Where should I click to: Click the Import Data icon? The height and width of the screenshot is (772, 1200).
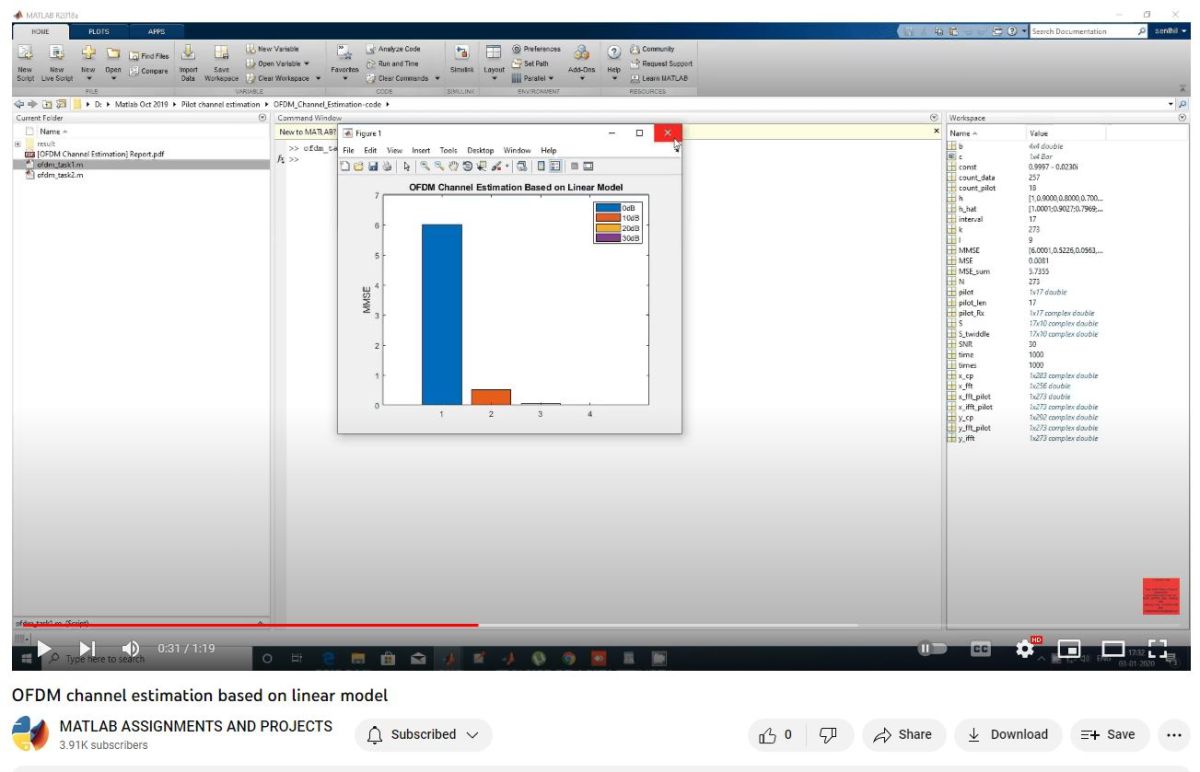(x=188, y=53)
